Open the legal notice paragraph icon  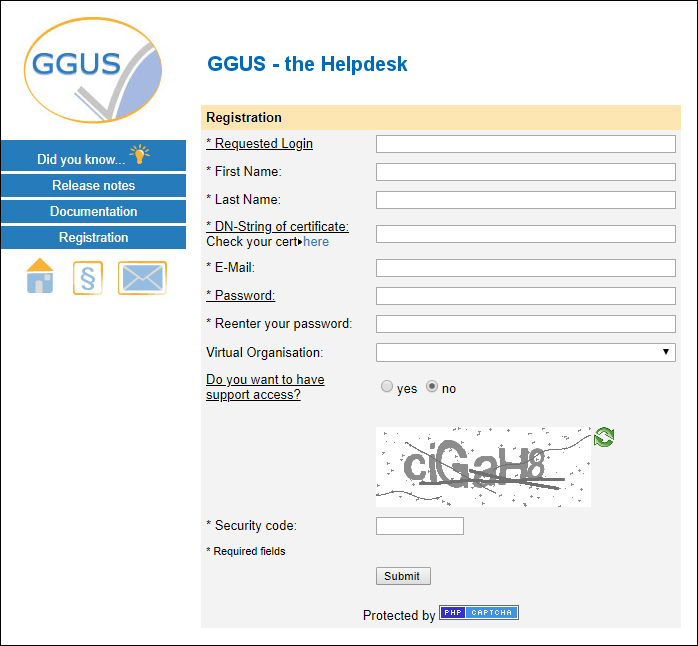point(88,278)
